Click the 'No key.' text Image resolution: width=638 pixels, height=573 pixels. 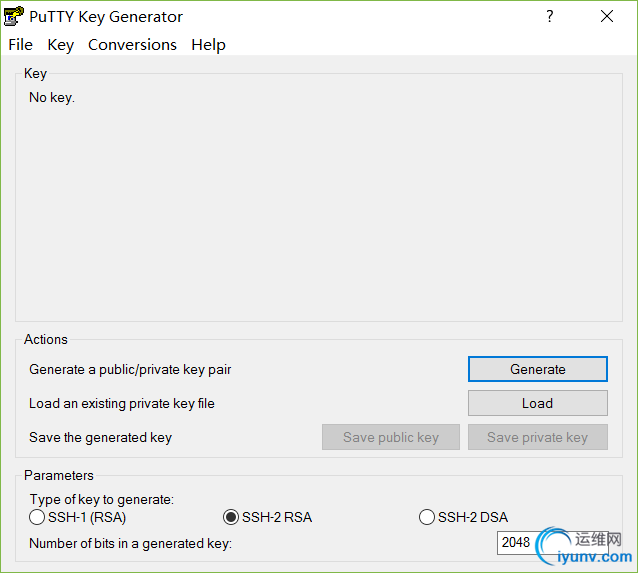[52, 98]
